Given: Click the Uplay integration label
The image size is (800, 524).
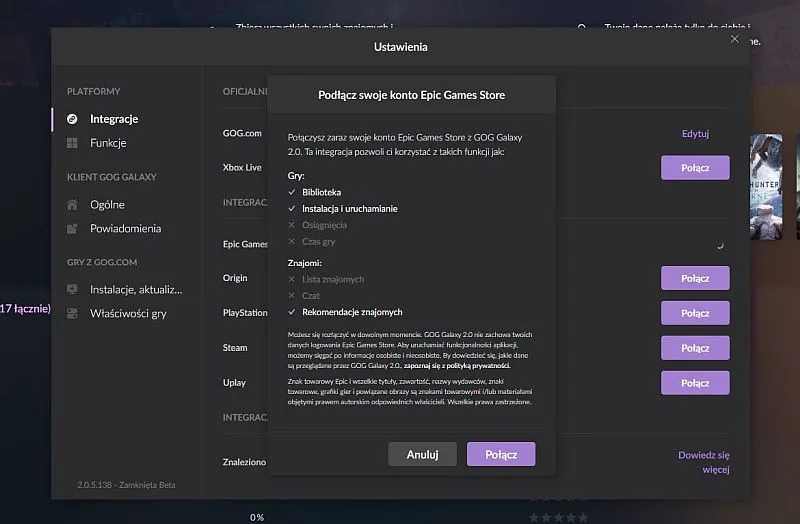Looking at the screenshot, I should click(234, 383).
